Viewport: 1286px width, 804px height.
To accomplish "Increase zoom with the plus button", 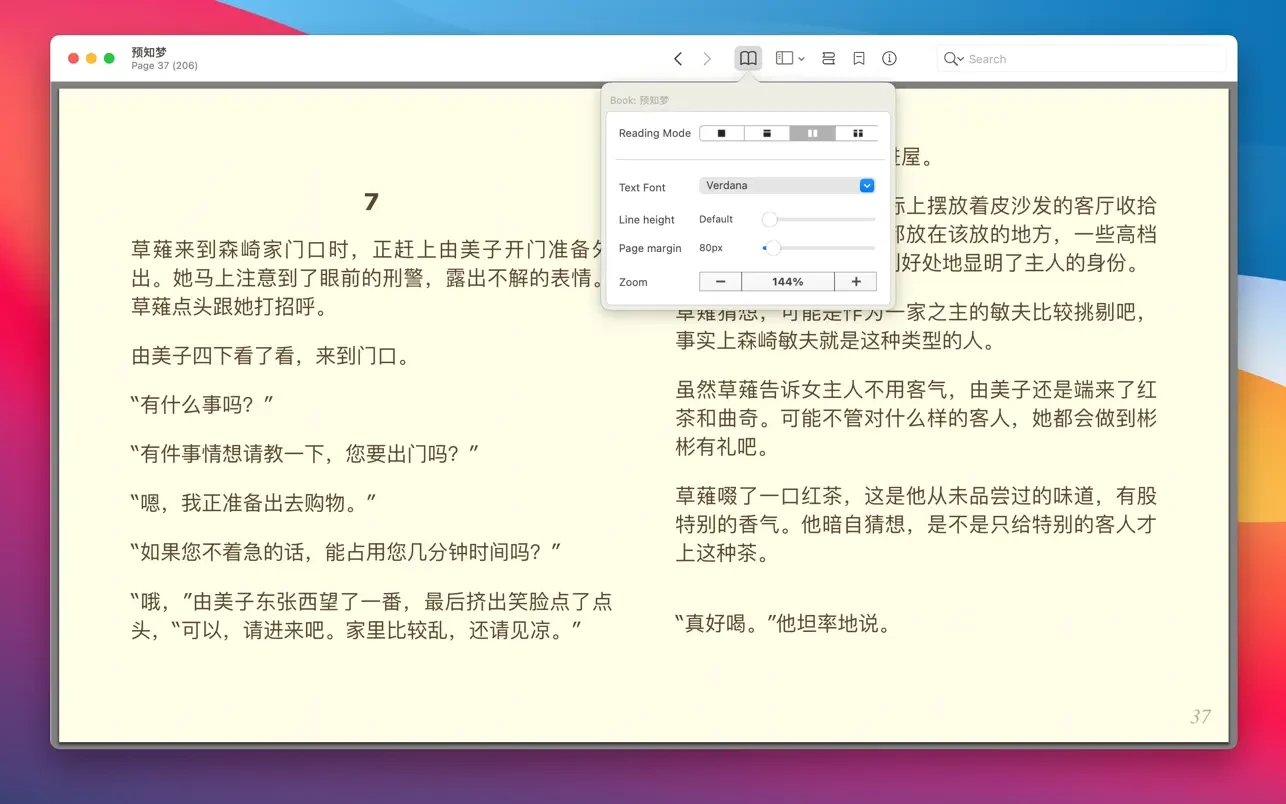I will (x=856, y=282).
